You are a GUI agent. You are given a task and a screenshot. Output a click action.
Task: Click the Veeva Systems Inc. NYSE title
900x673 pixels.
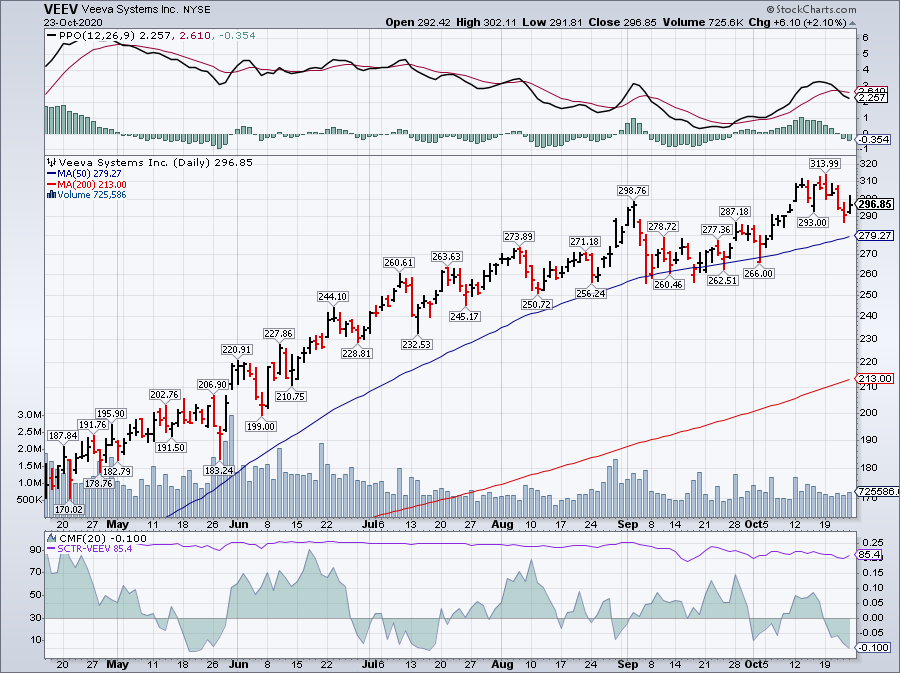click(146, 10)
